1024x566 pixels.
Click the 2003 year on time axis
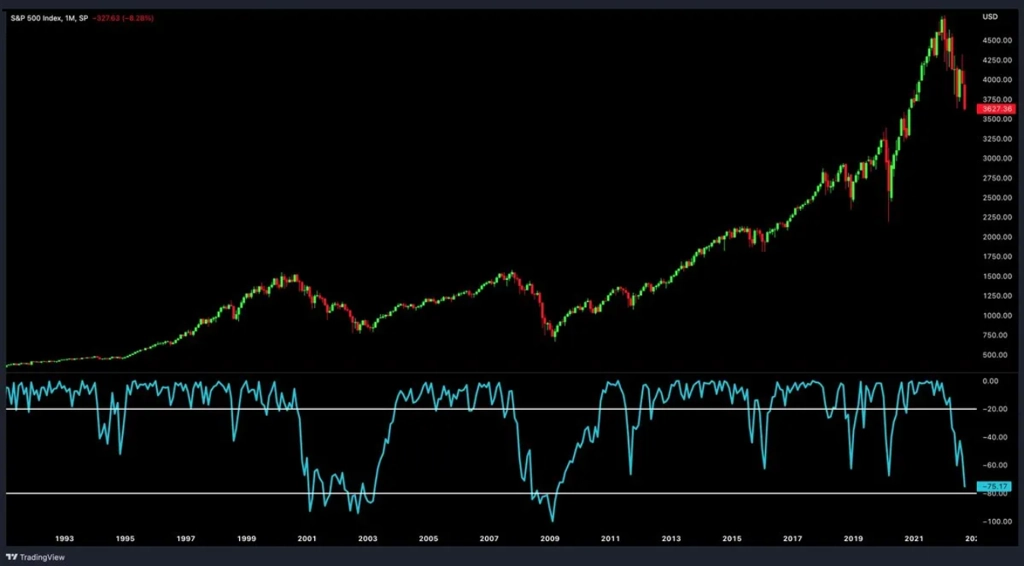[368, 539]
